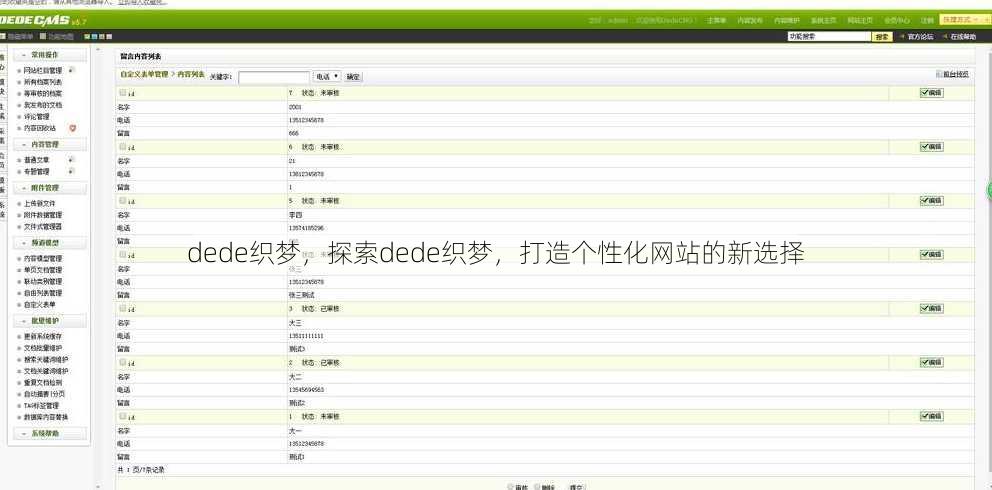Image resolution: width=992 pixels, height=490 pixels.
Task: Click the 共 1 页/7条记录 pager text
Action: click(x=142, y=470)
